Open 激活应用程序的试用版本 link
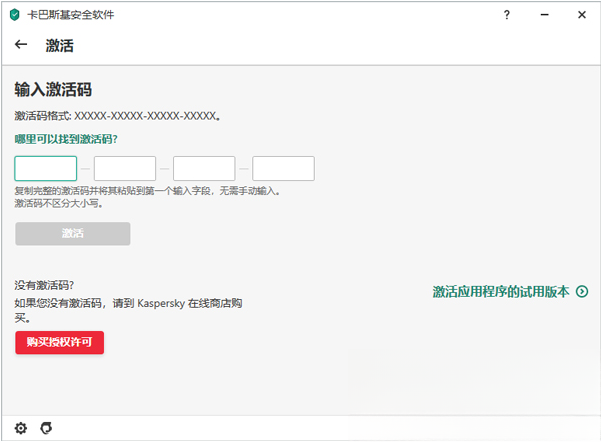601x442 pixels. [501, 292]
